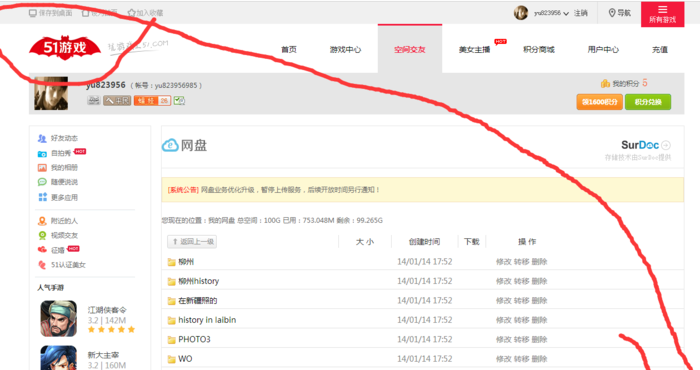
Task: Click the 视频交友 webcam icon
Action: [42, 235]
